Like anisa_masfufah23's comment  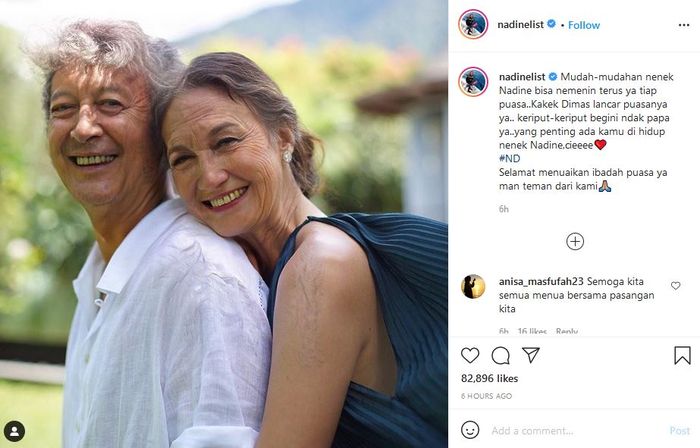(x=676, y=286)
